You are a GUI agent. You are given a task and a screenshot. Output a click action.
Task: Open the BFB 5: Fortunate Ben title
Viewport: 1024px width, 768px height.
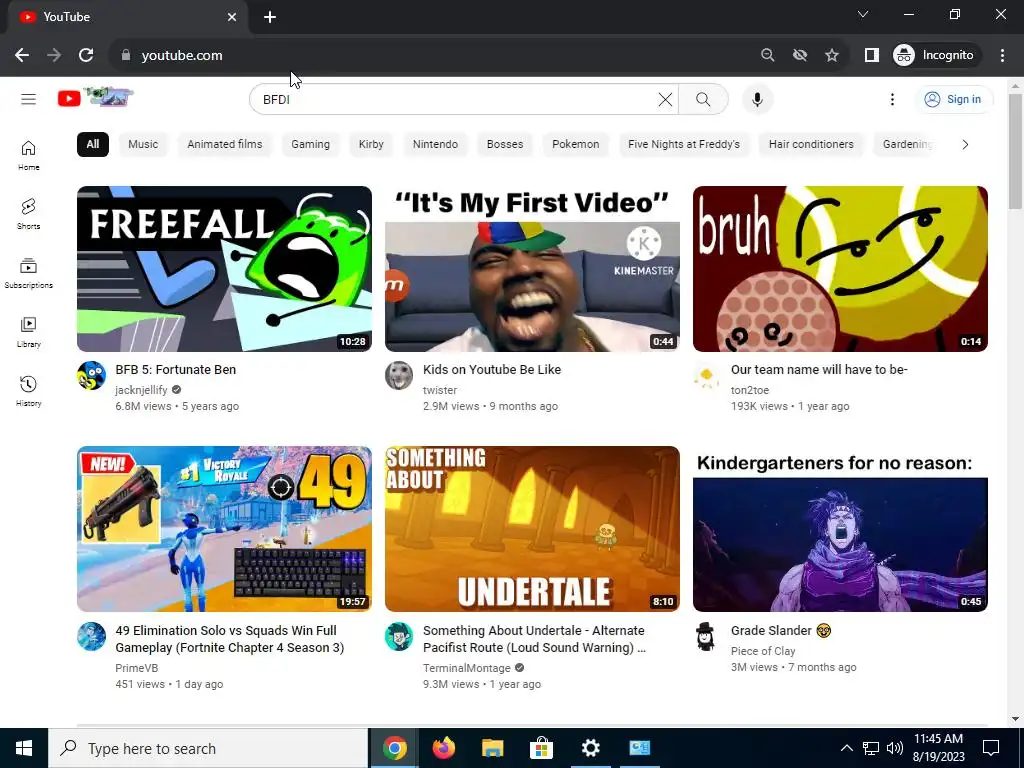(x=176, y=370)
